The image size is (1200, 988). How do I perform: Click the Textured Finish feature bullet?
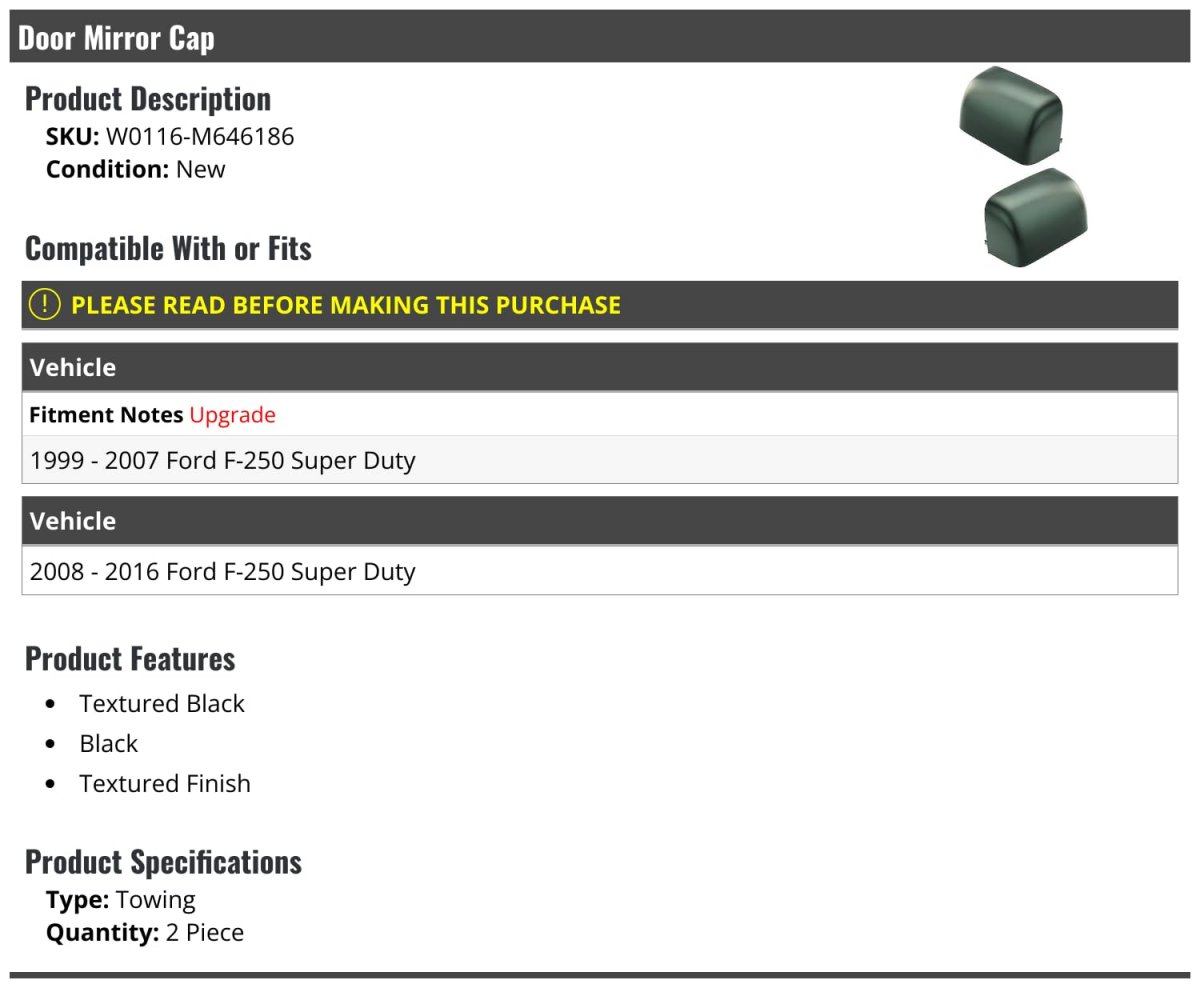point(165,784)
